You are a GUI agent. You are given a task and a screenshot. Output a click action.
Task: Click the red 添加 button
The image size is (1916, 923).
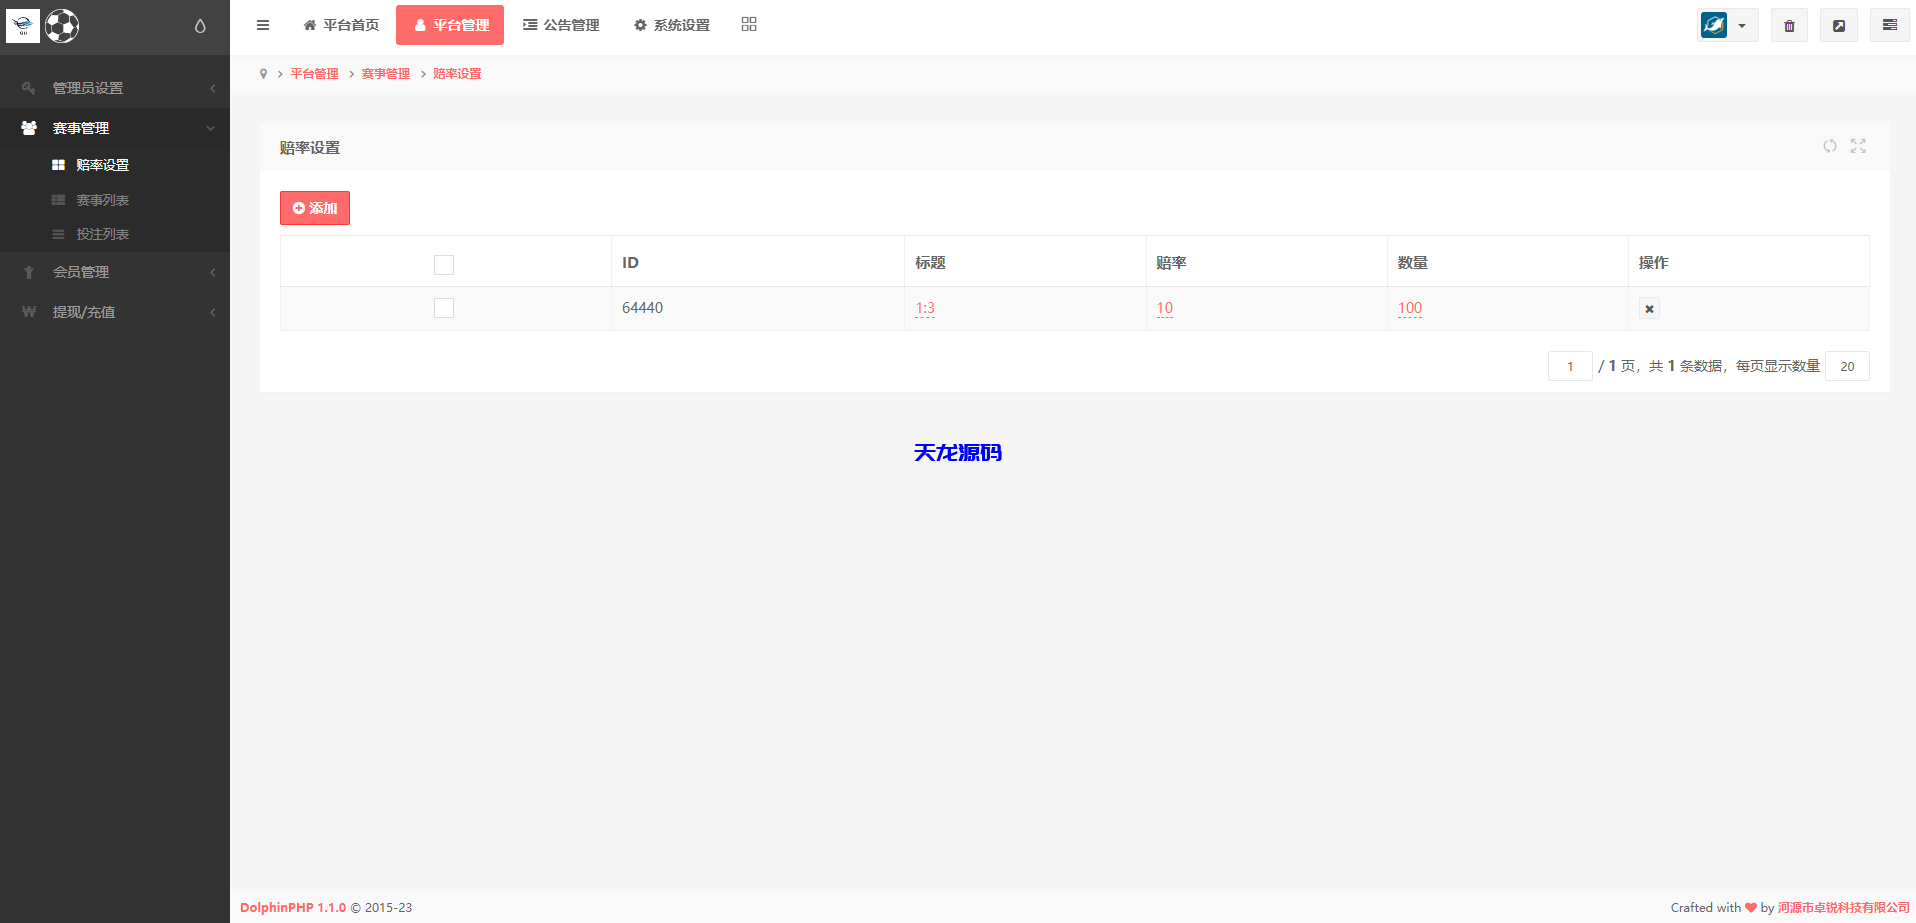(315, 208)
